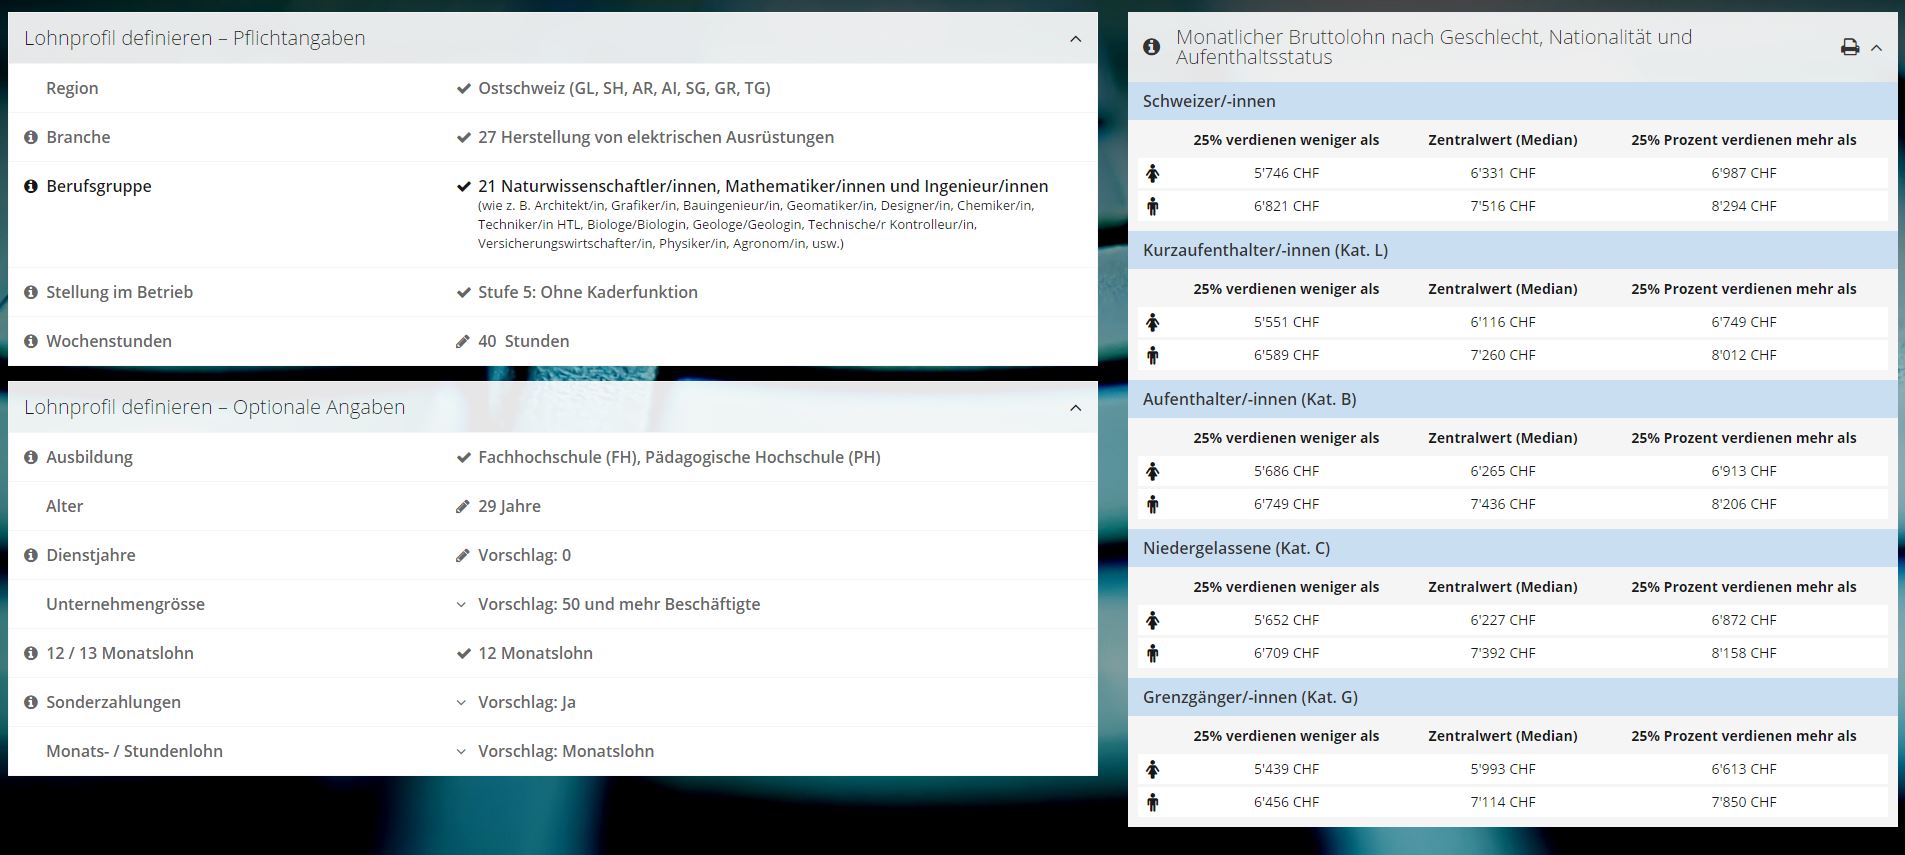Click the info icon beside Stellung im Betrieb

click(x=31, y=292)
